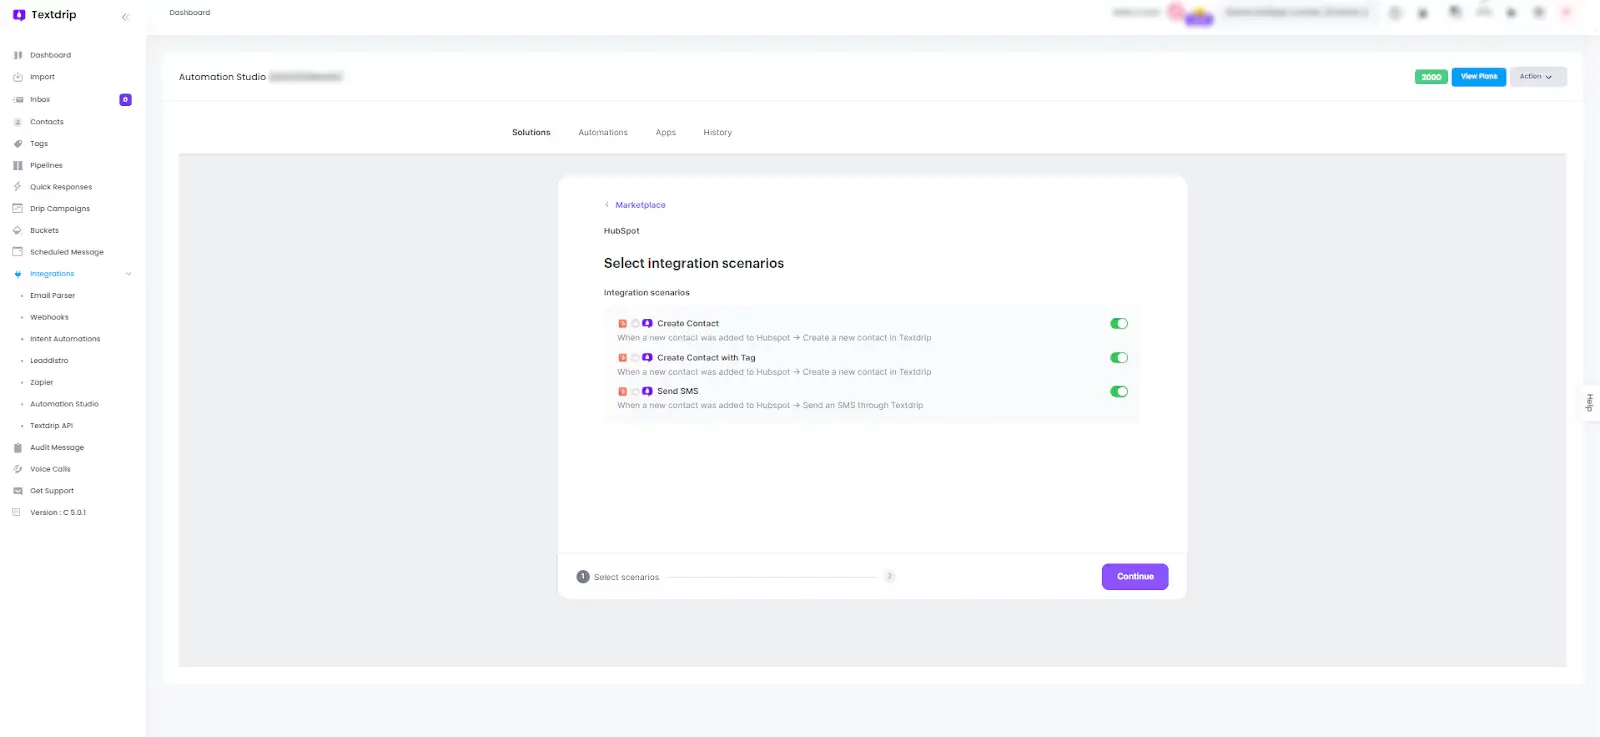The image size is (1600, 737).
Task: Open Import via its sidebar icon
Action: pos(18,77)
